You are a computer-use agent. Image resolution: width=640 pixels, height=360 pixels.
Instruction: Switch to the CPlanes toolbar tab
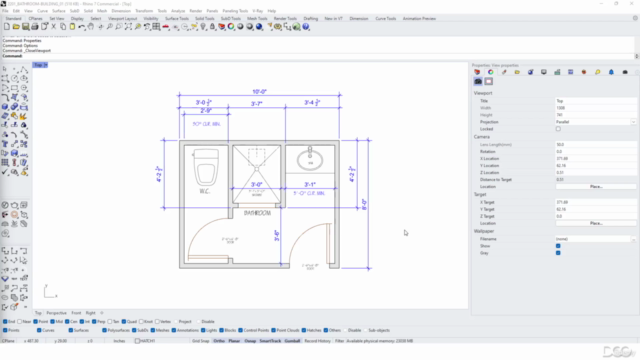coord(36,19)
